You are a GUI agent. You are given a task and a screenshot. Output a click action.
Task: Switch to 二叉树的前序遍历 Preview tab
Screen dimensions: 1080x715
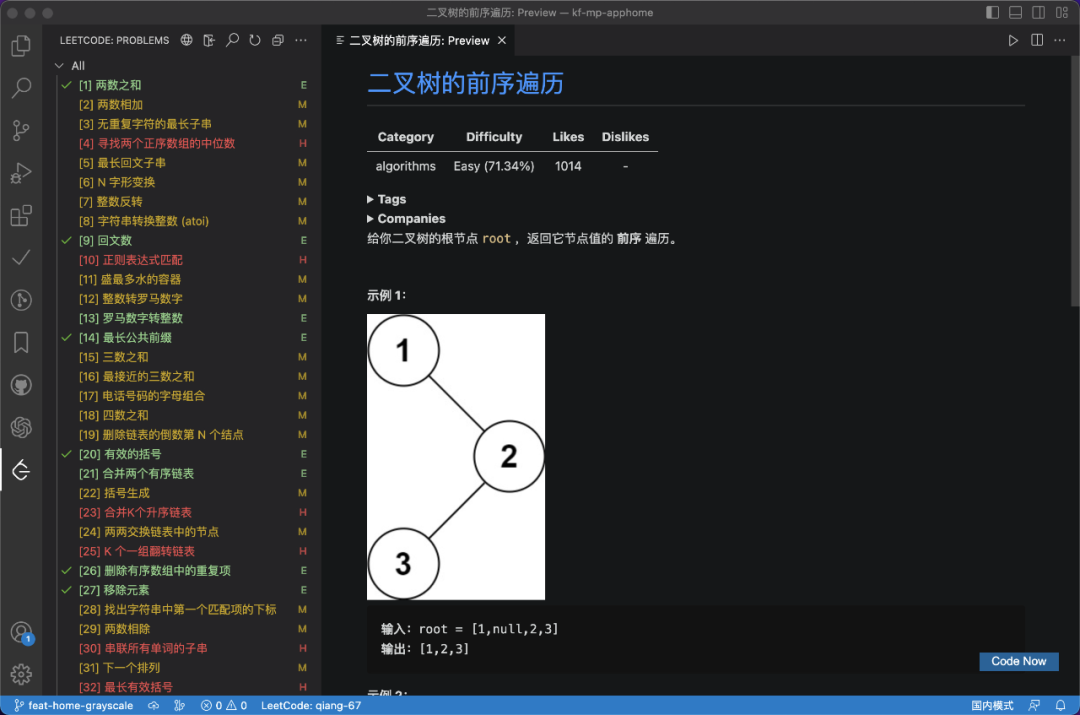click(x=419, y=41)
